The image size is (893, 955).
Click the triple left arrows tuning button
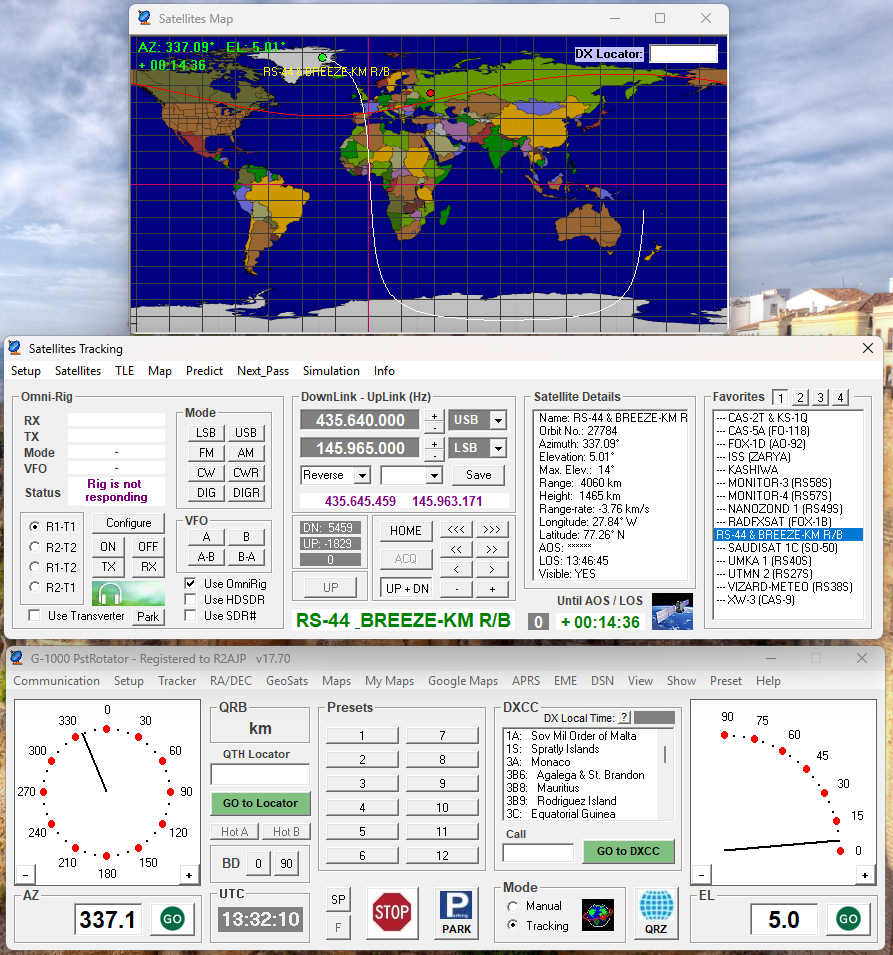456,529
